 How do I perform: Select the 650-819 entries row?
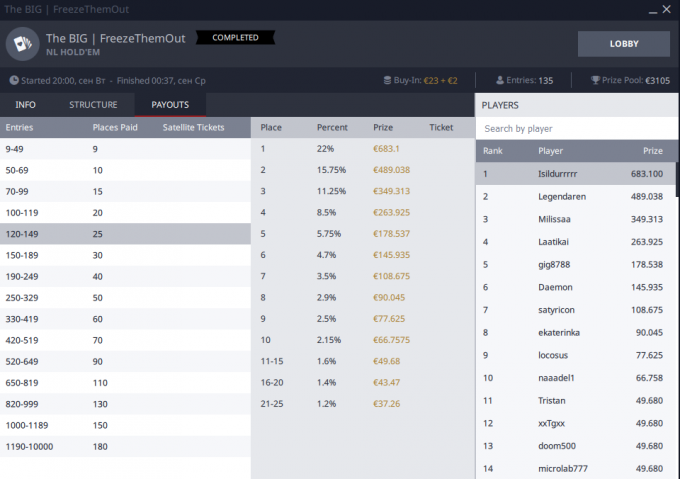(x=125, y=382)
